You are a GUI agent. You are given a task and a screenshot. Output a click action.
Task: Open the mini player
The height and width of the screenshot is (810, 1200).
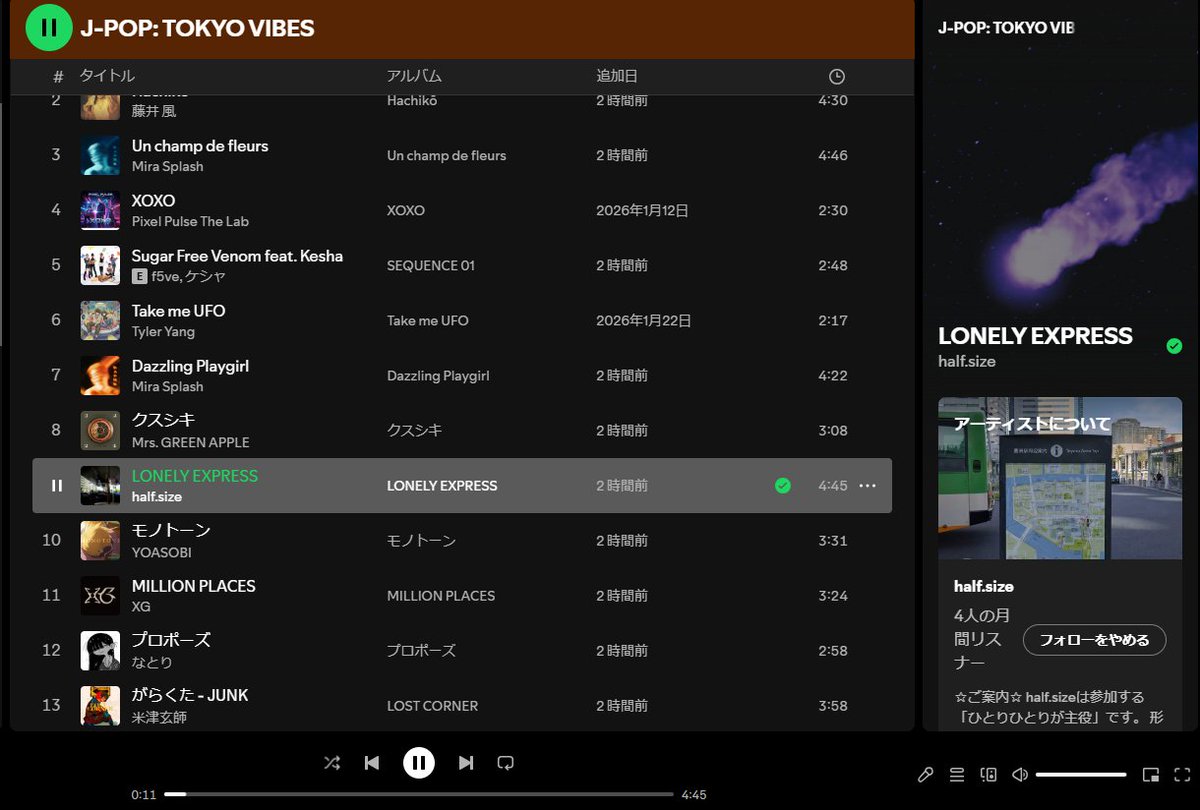coord(1151,775)
